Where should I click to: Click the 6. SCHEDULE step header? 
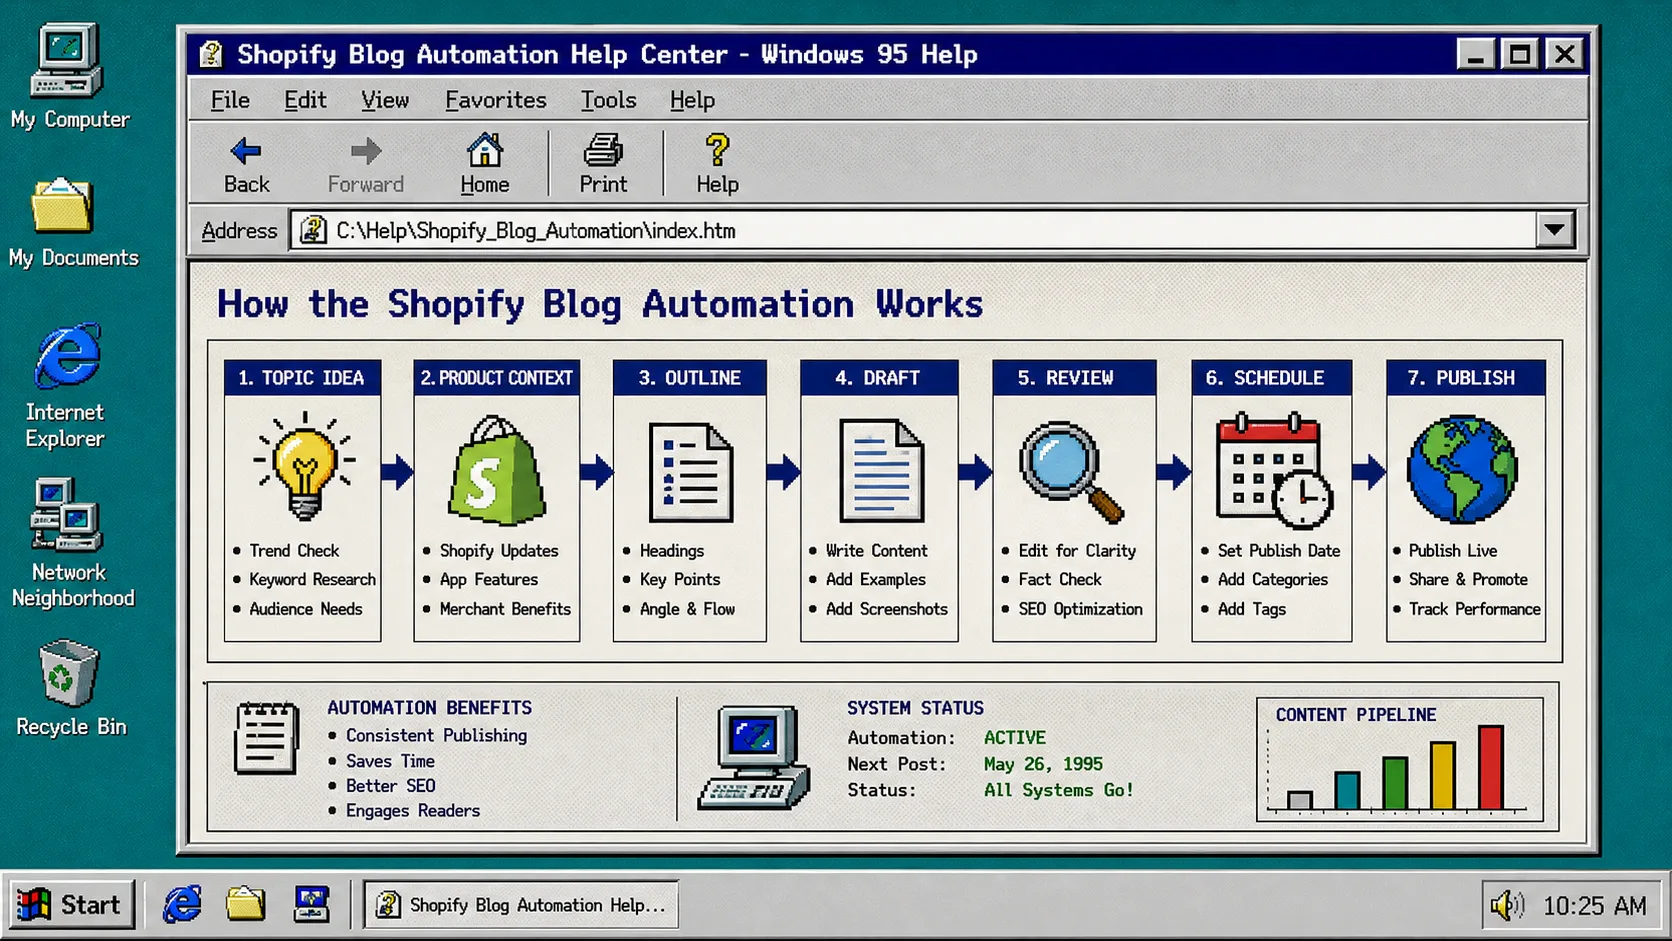point(1271,378)
